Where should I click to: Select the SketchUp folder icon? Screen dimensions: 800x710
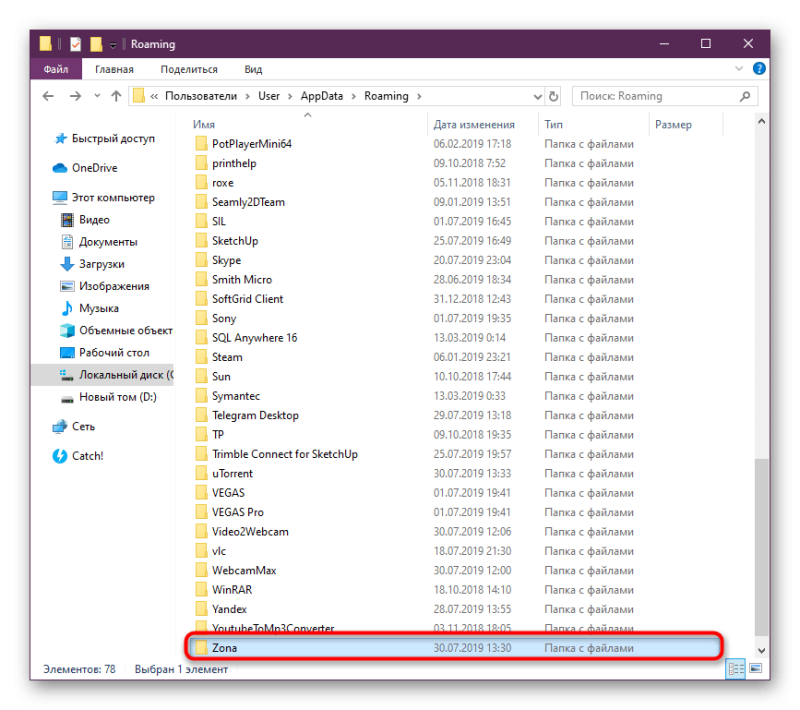[x=202, y=240]
